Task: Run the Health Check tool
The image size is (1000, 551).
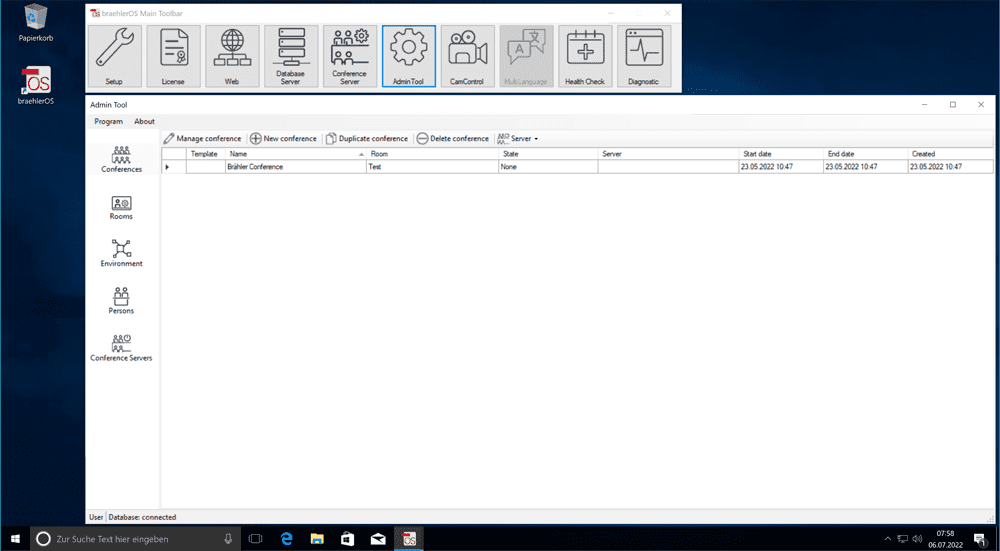Action: click(585, 56)
